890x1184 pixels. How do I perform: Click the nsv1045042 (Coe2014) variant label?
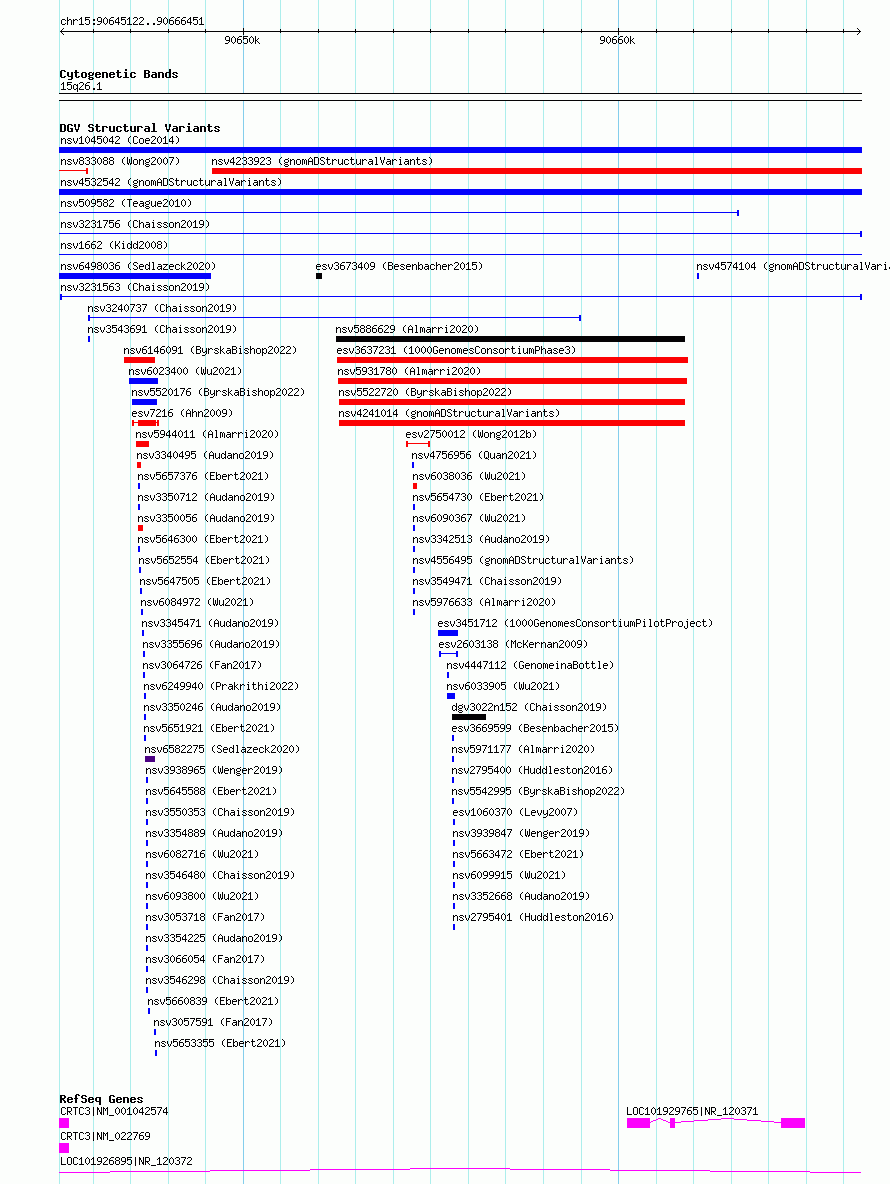120,140
